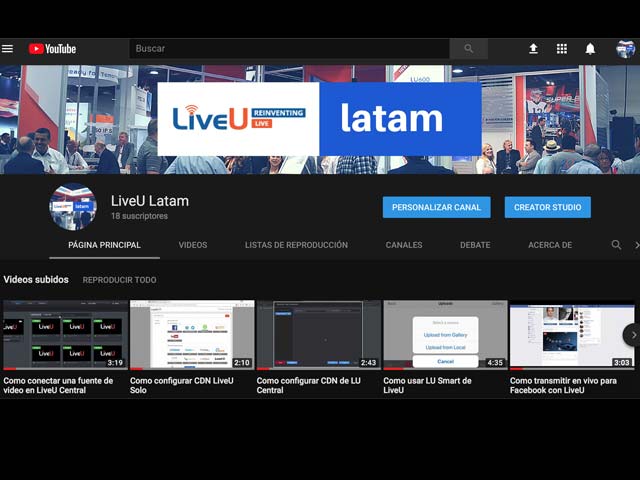Open the YouTube apps grid

(x=562, y=49)
